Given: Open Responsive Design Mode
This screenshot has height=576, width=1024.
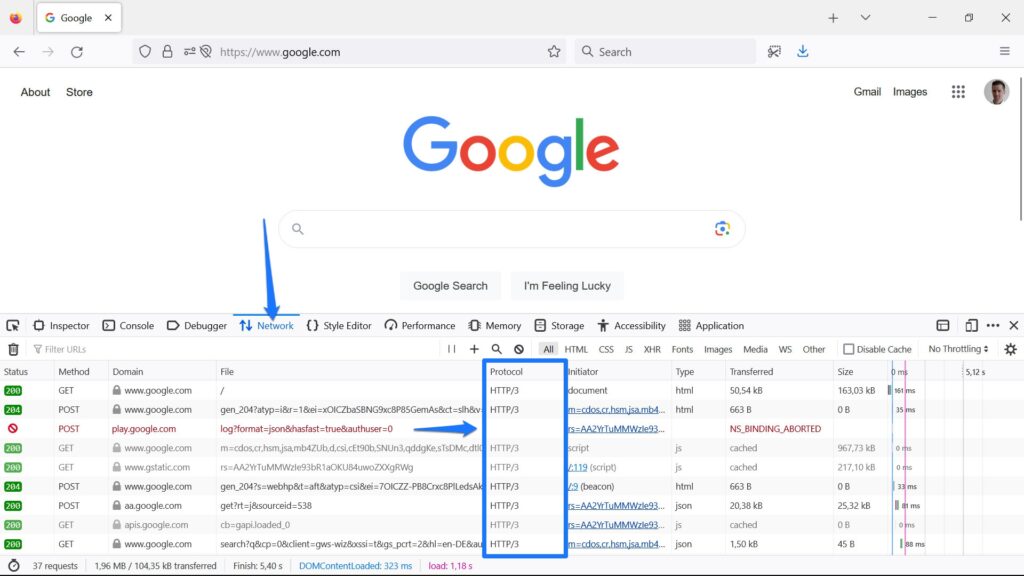Looking at the screenshot, I should tap(971, 325).
